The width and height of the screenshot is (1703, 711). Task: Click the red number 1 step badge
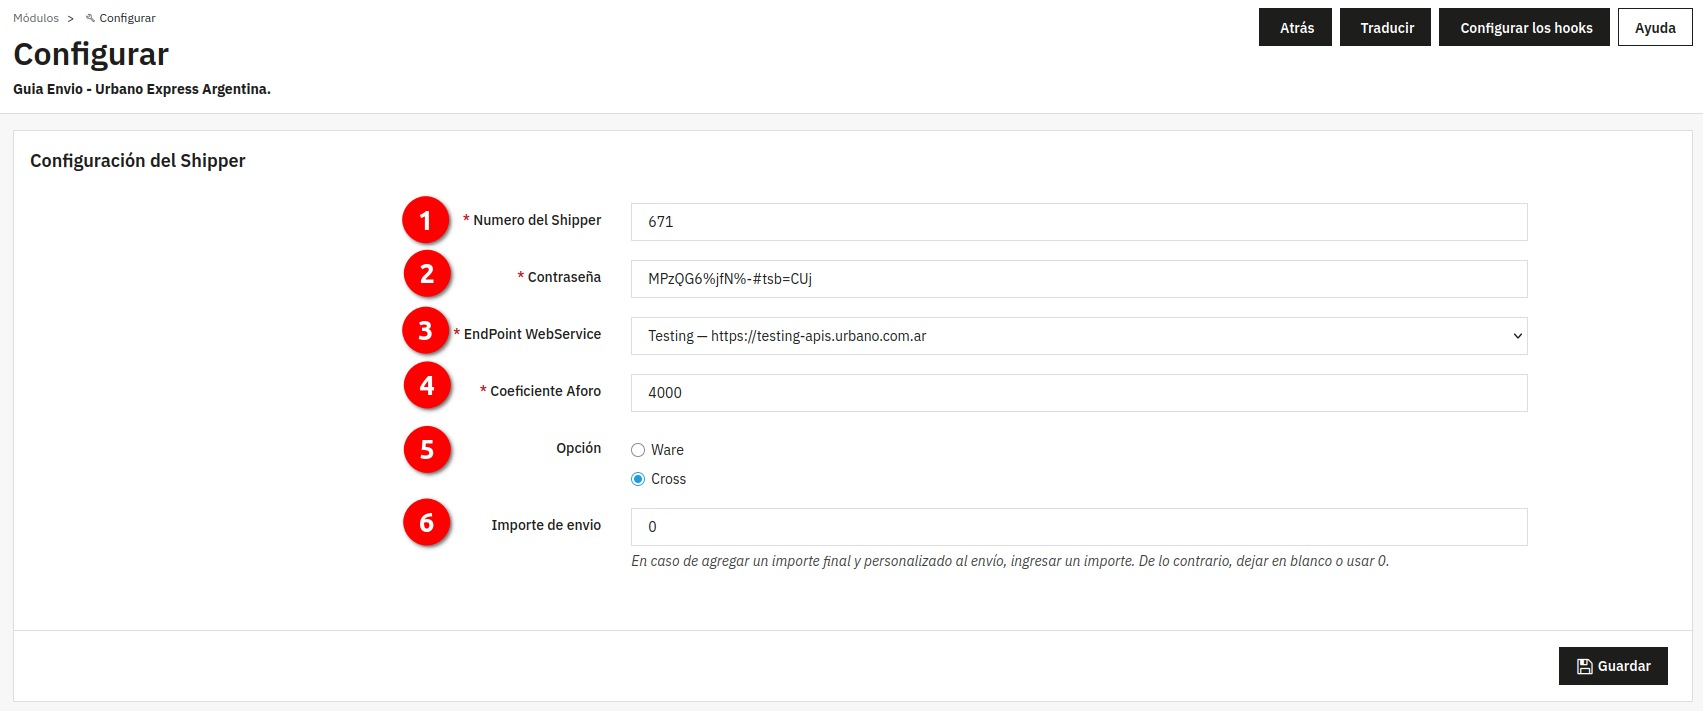click(426, 220)
